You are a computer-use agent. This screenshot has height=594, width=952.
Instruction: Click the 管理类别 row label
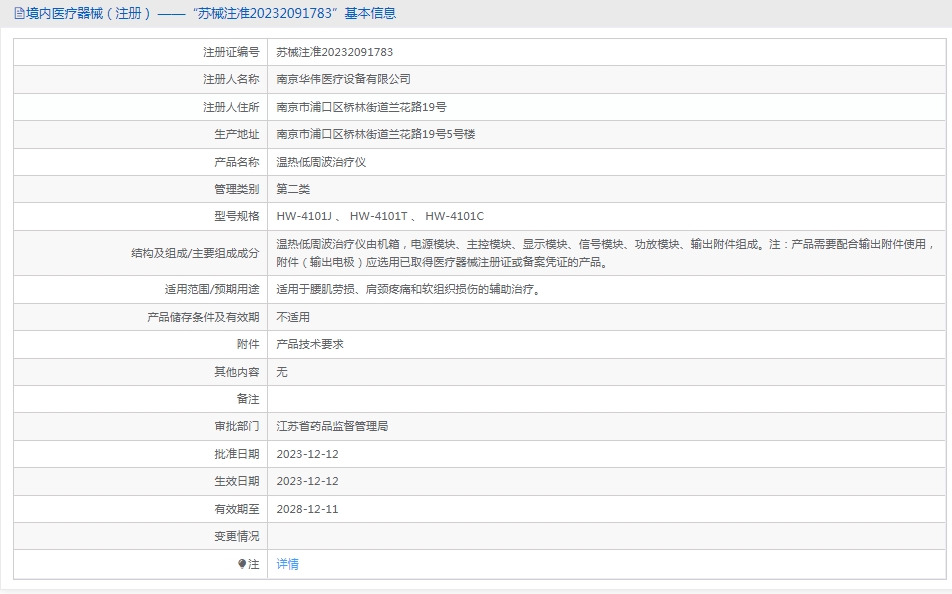point(237,189)
